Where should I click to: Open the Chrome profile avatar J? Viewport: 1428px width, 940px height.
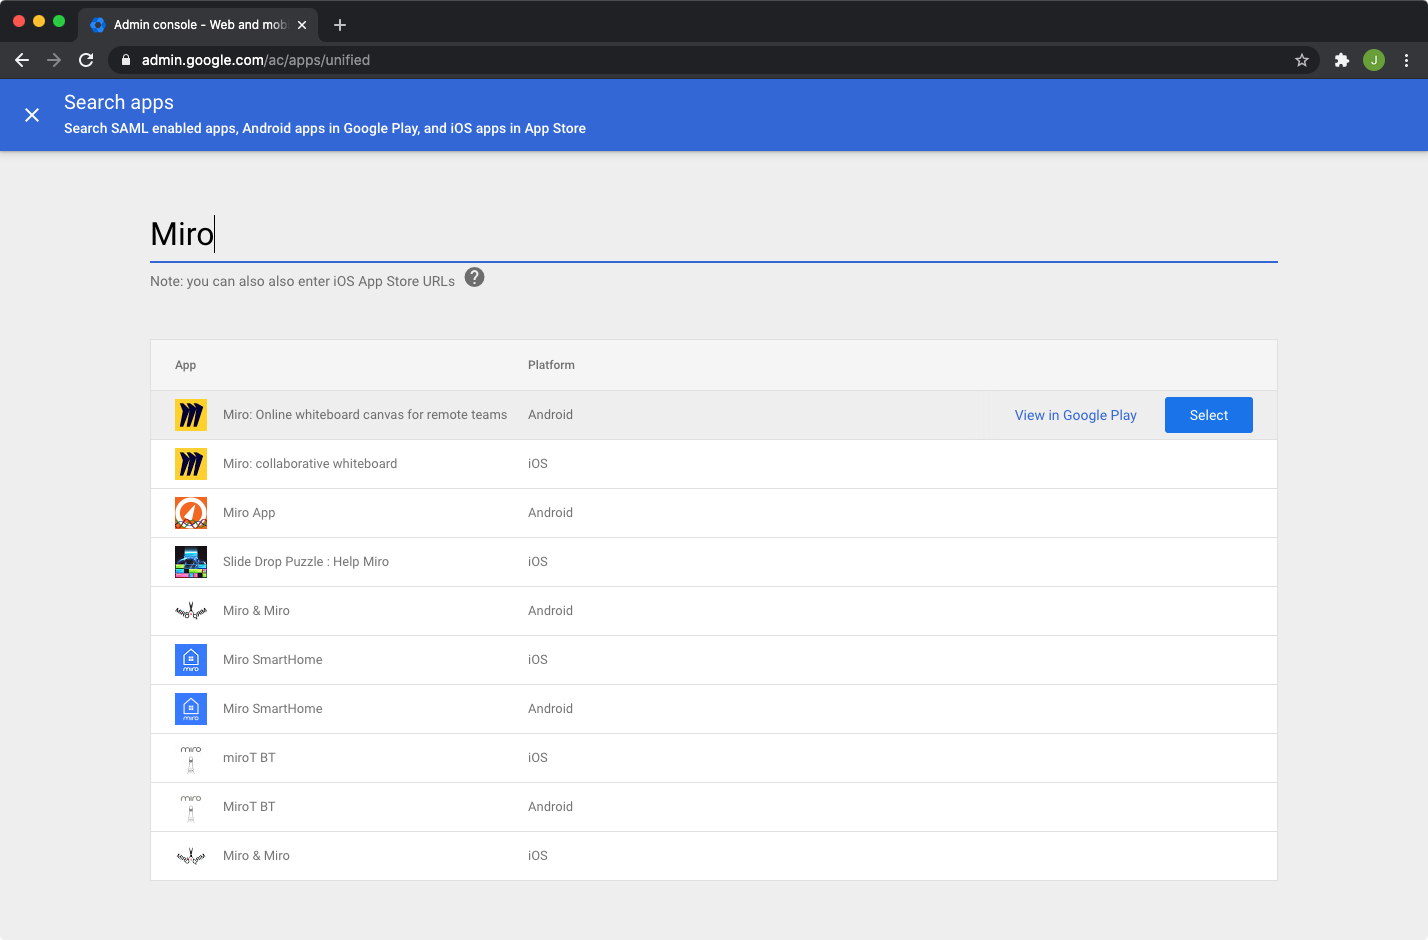click(1374, 60)
